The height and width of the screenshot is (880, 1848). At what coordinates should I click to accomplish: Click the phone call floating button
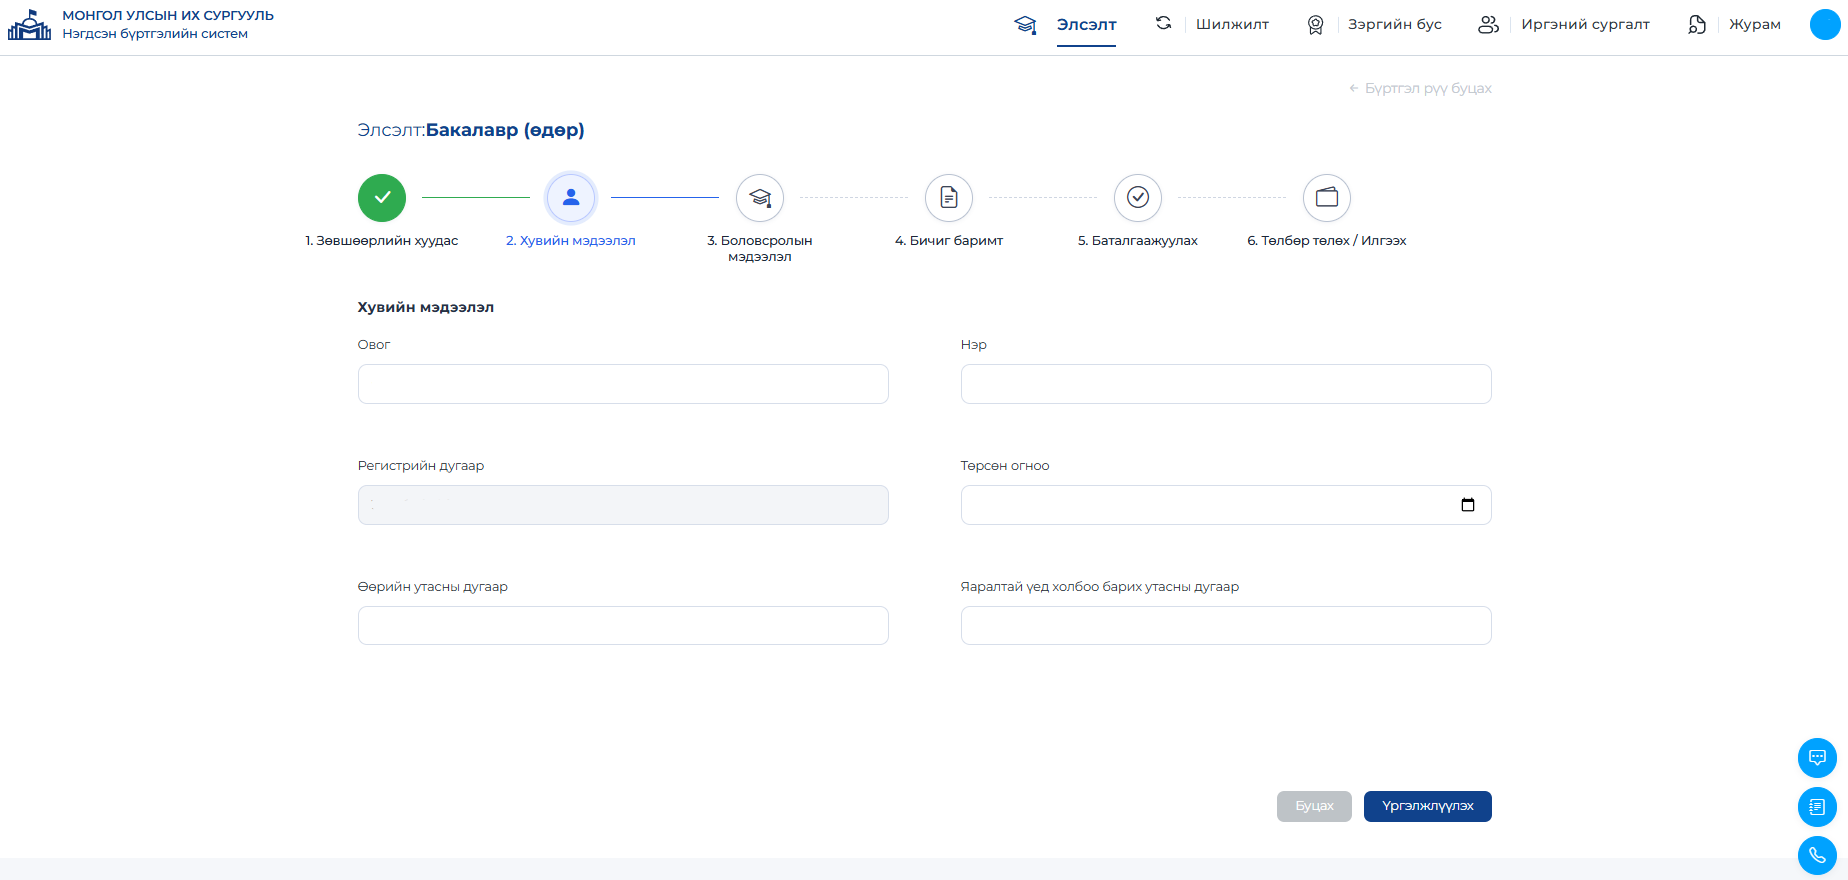tap(1817, 856)
